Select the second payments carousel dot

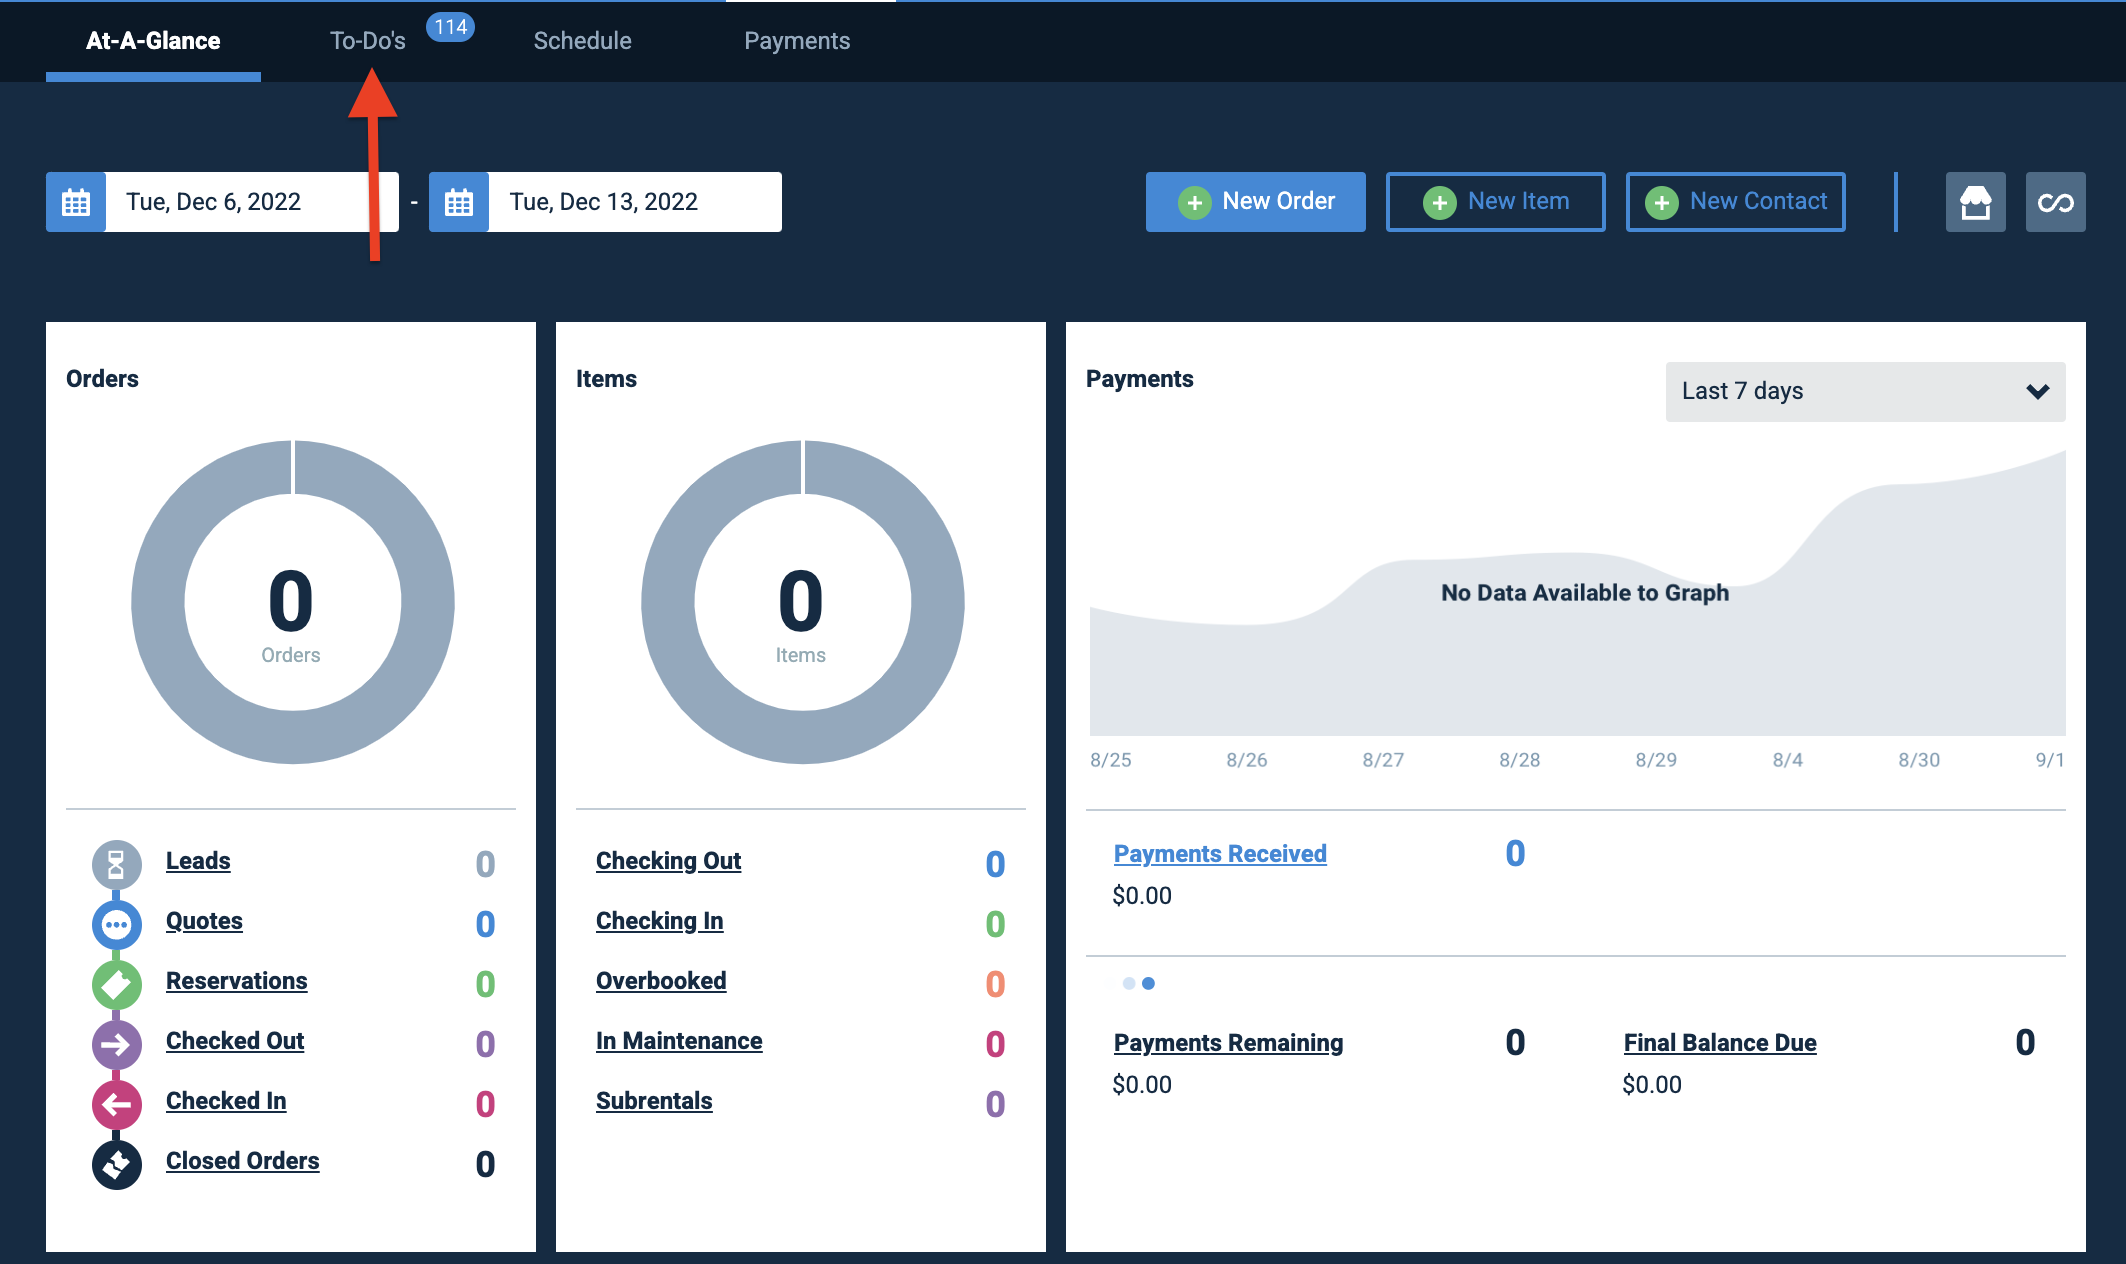click(1149, 984)
